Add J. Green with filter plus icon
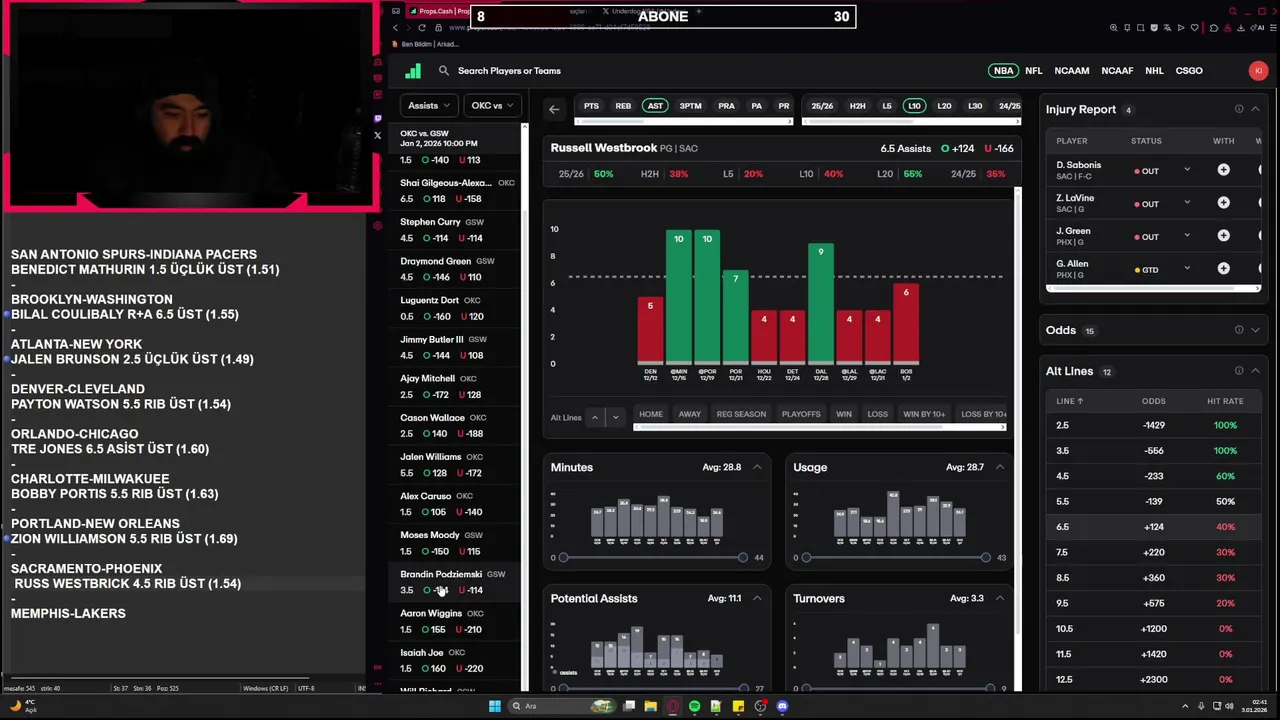This screenshot has height=720, width=1280. (1223, 236)
